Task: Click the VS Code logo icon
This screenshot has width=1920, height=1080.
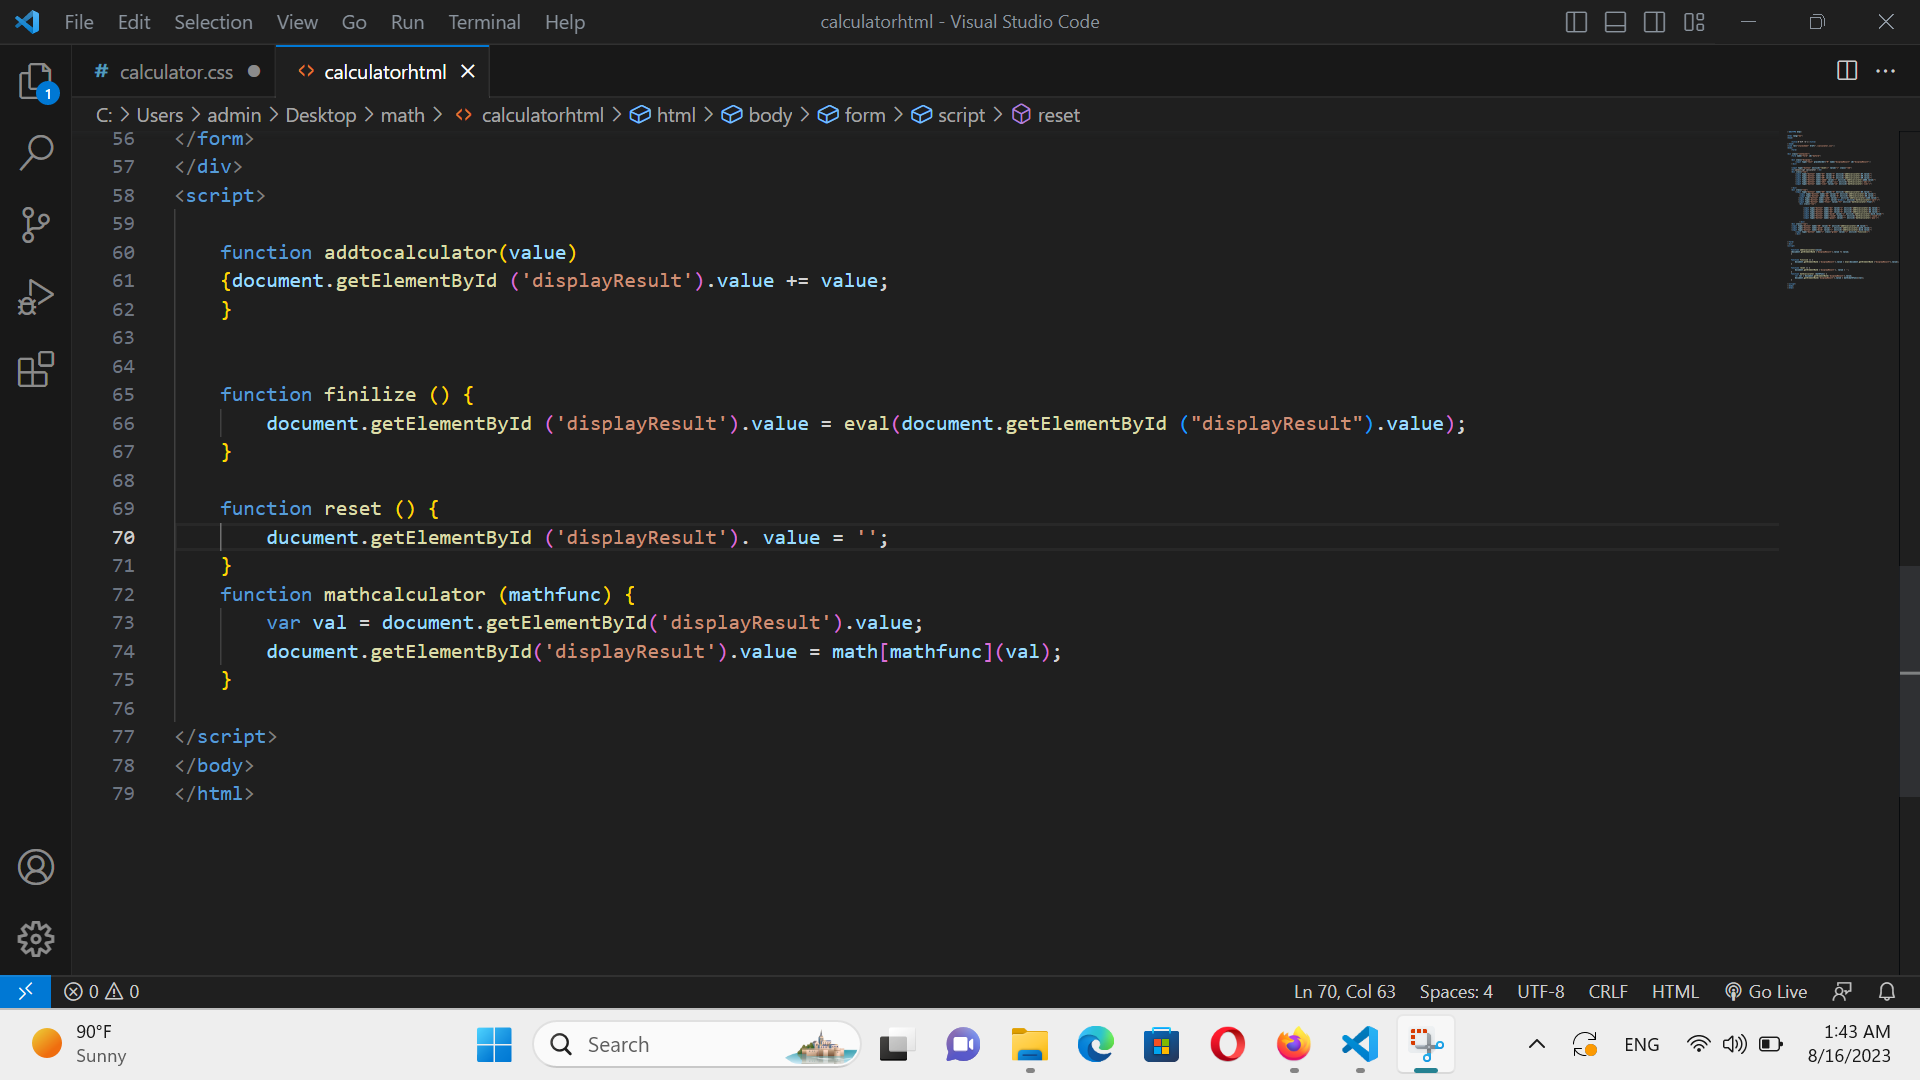Action: coord(28,22)
